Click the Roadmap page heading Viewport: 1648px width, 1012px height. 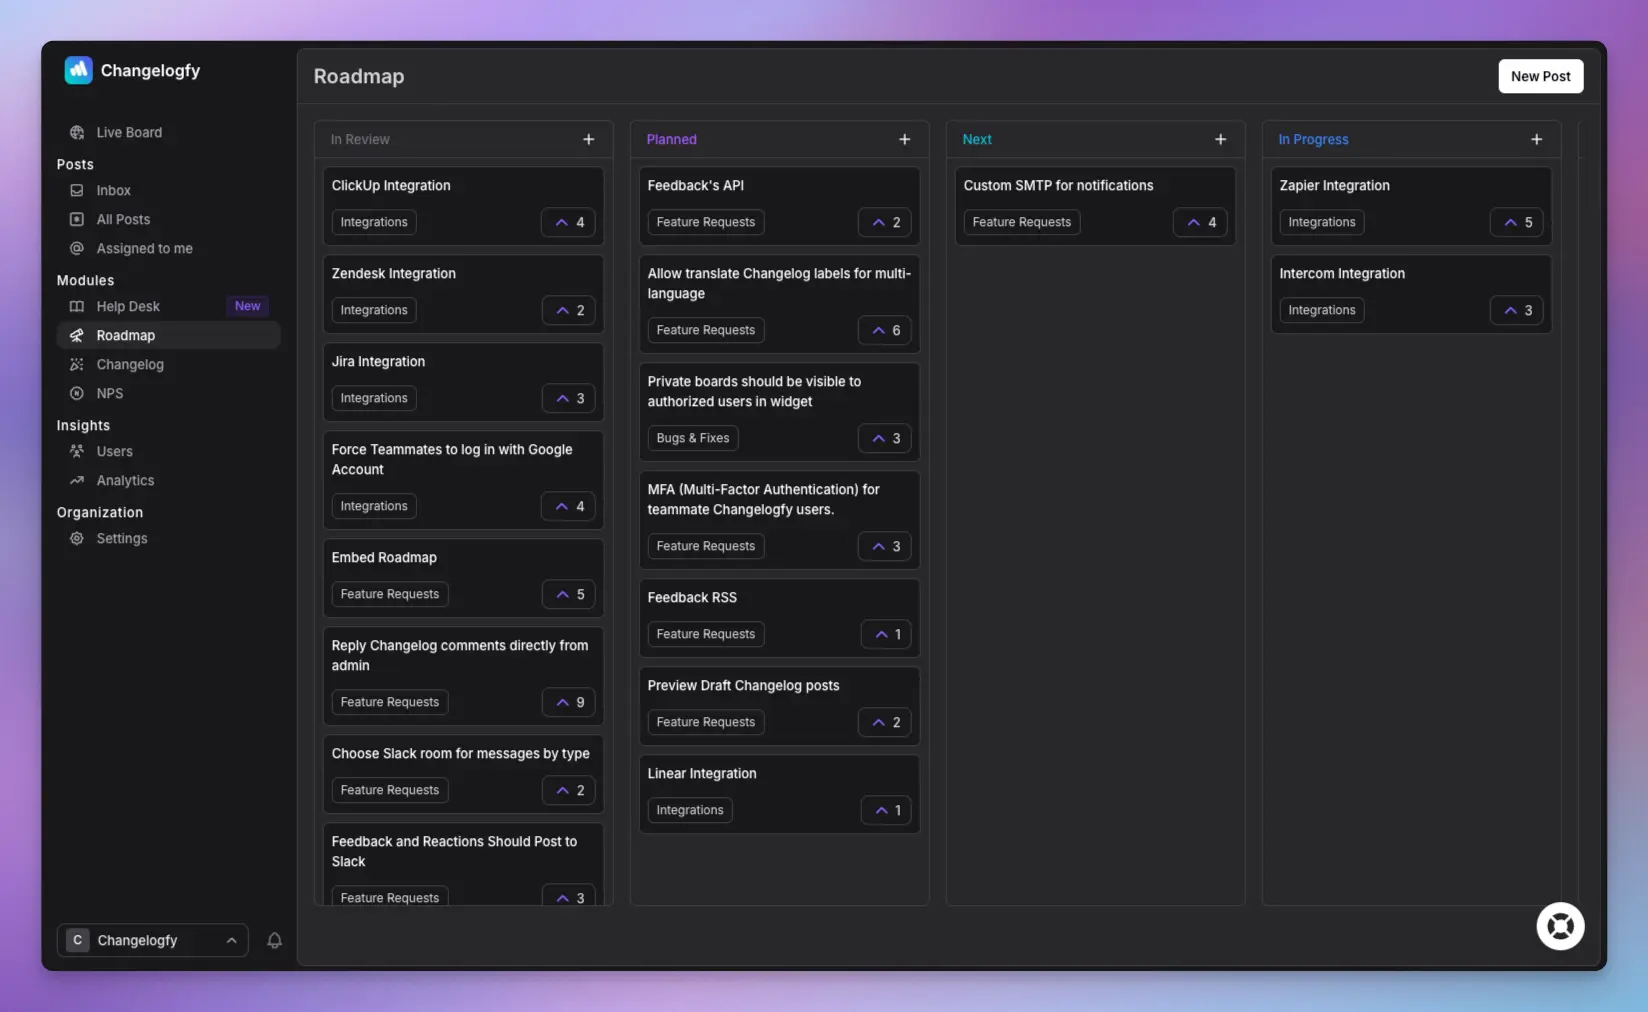coord(359,76)
